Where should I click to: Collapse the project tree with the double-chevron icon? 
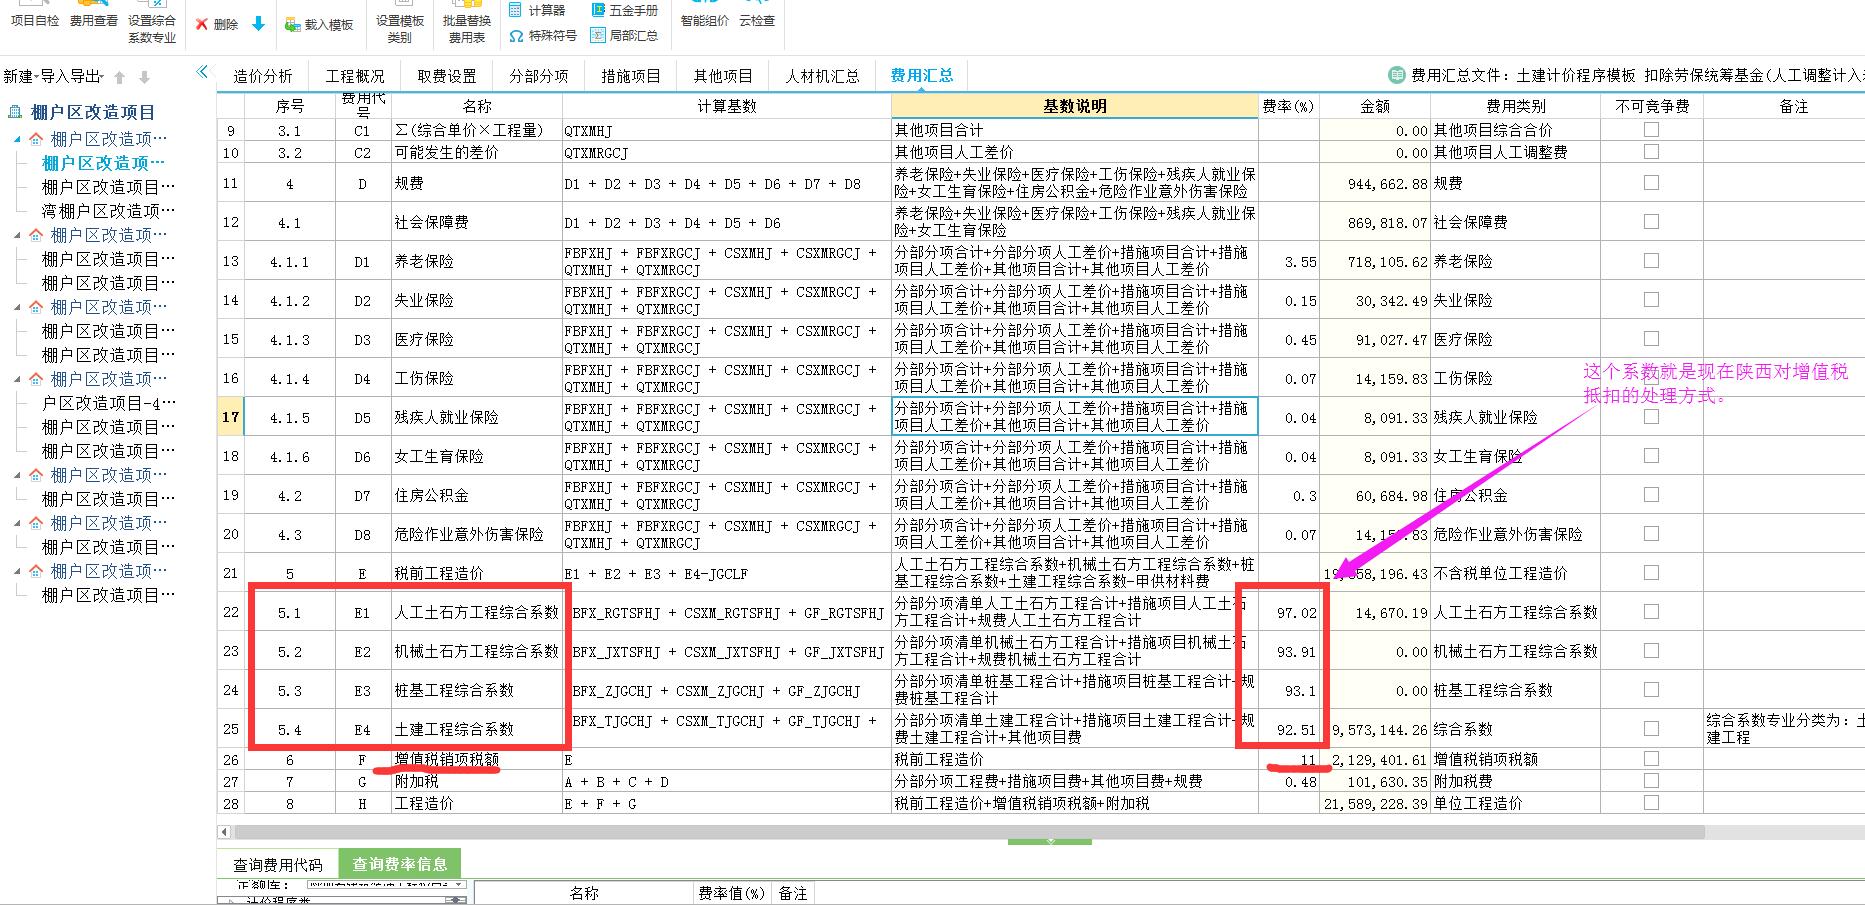pos(202,71)
